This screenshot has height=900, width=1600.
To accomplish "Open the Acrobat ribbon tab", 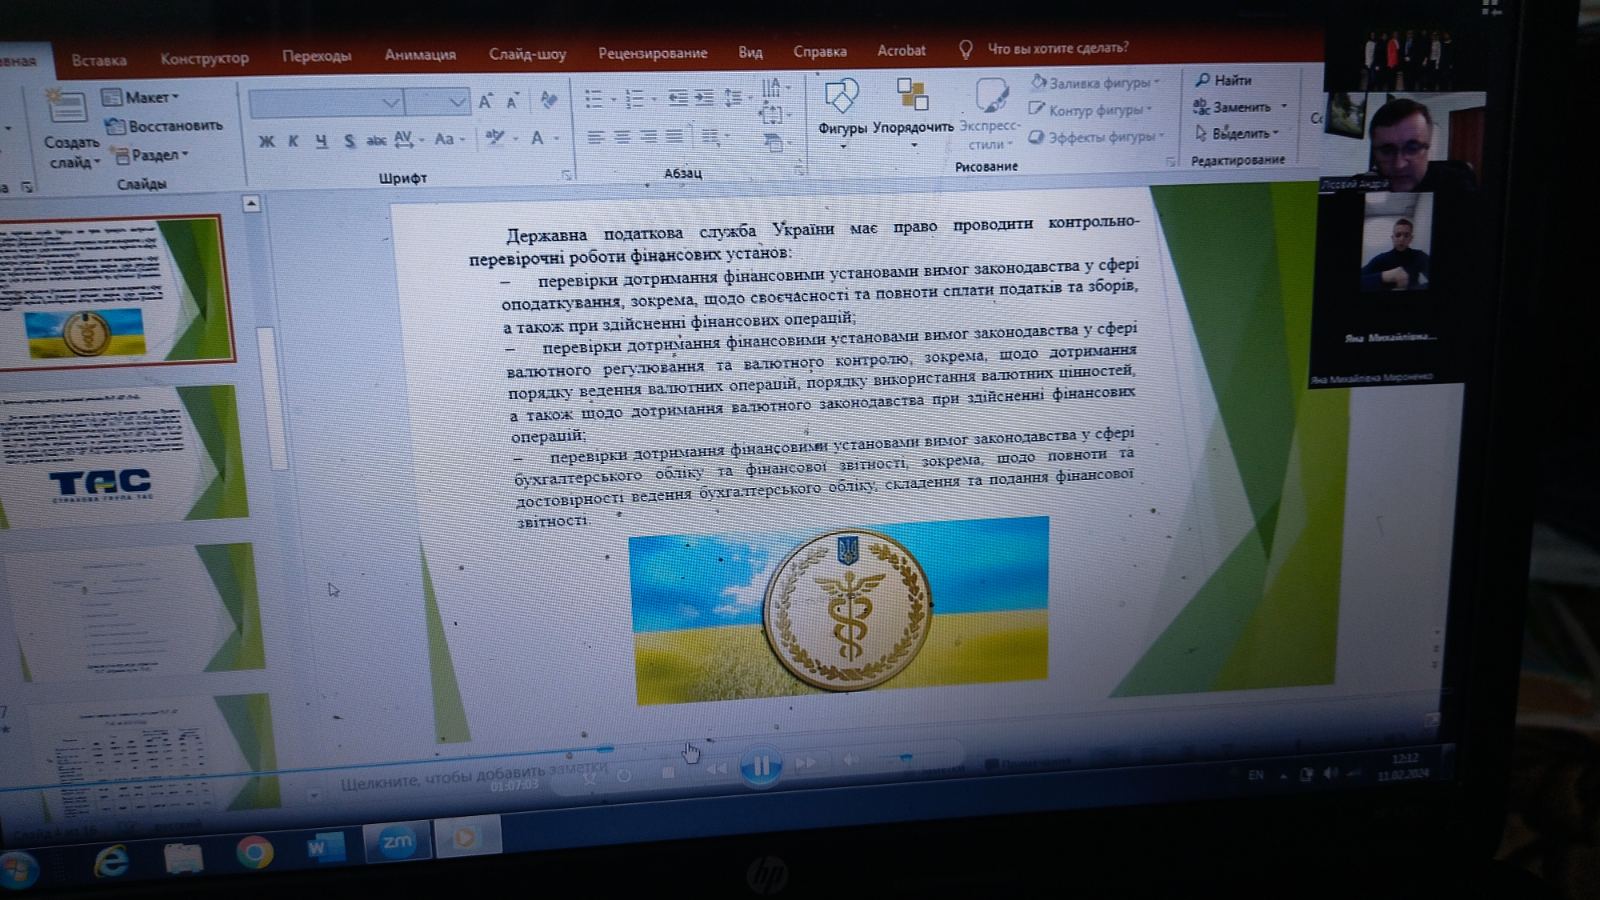I will tap(901, 50).
